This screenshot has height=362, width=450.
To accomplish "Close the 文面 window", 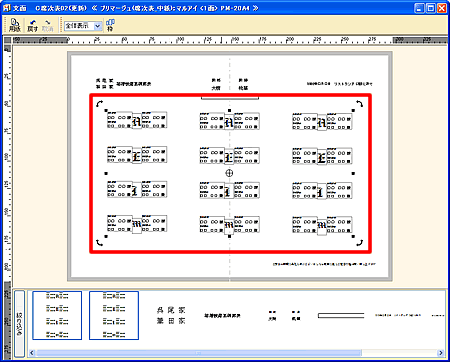I will click(442, 8).
